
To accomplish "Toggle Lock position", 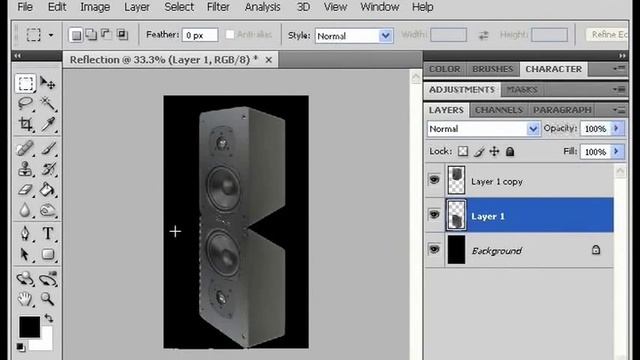I will (494, 151).
